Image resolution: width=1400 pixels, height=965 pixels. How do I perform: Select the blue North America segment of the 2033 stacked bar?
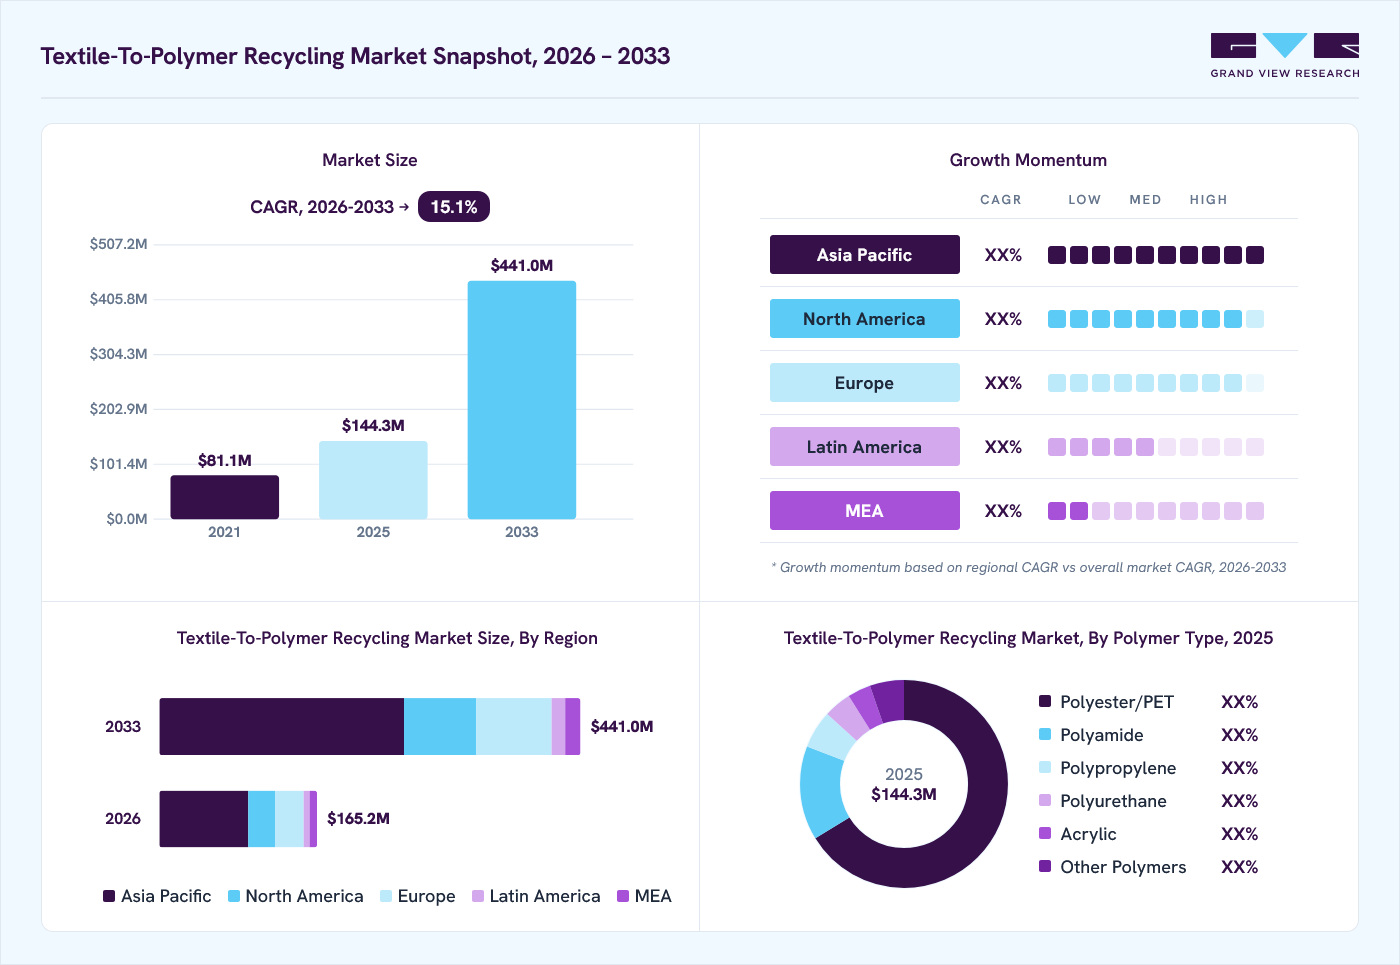click(x=440, y=727)
